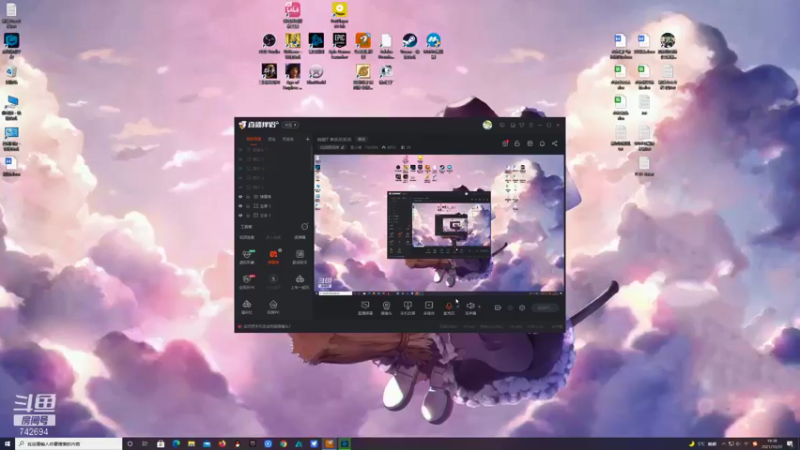The height and width of the screenshot is (450, 800).
Task: Add a new scene with the plus icon
Action: click(x=307, y=139)
